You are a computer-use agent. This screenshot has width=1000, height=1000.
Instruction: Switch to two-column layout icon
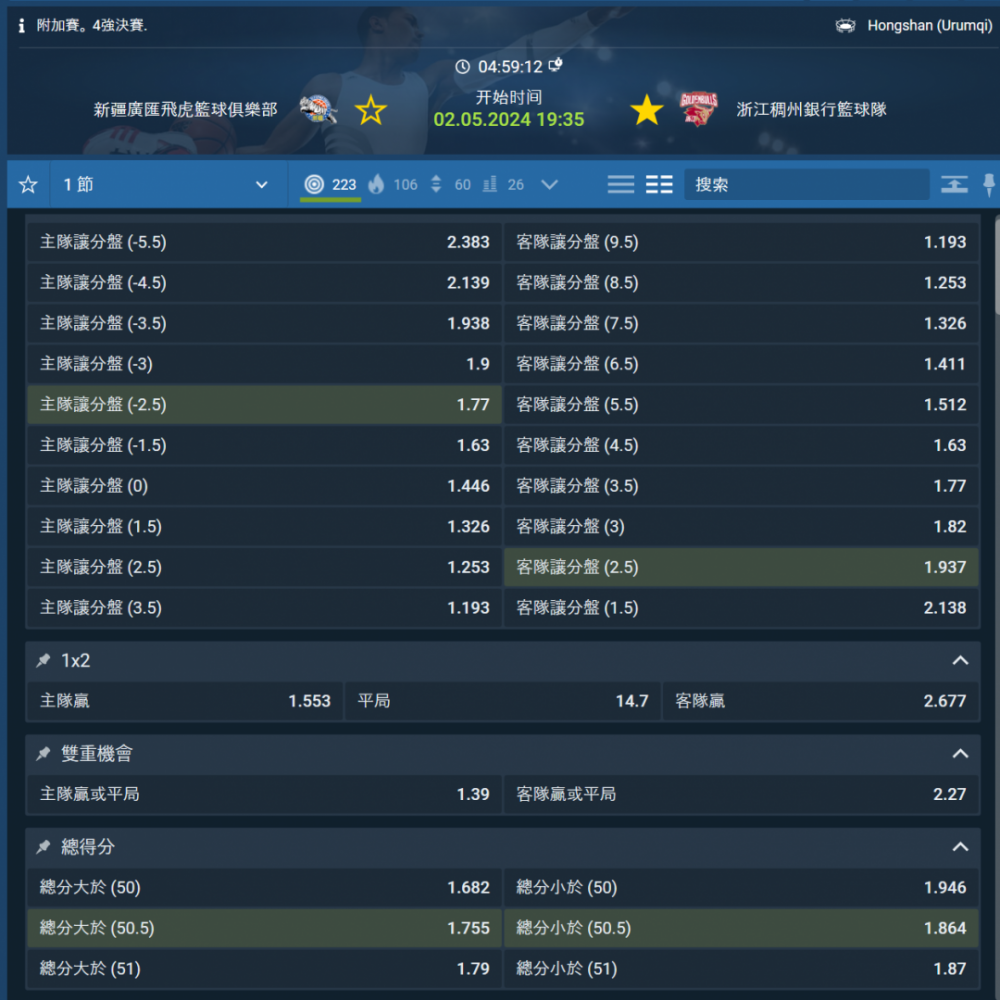click(659, 185)
